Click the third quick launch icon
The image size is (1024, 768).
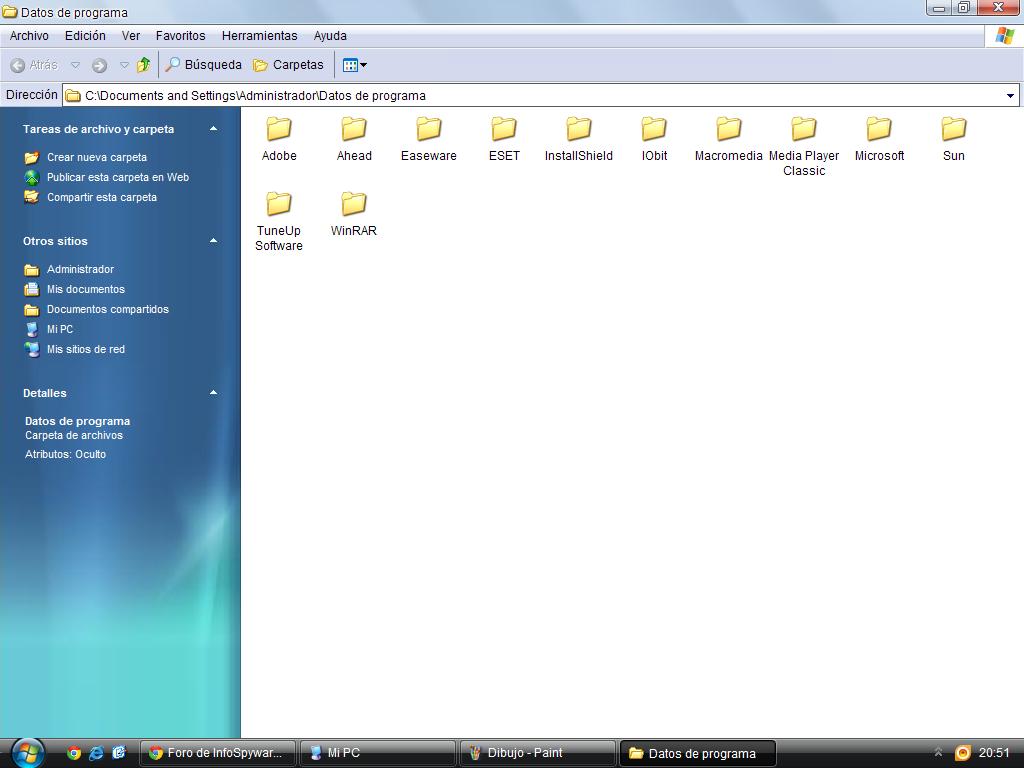coord(118,753)
